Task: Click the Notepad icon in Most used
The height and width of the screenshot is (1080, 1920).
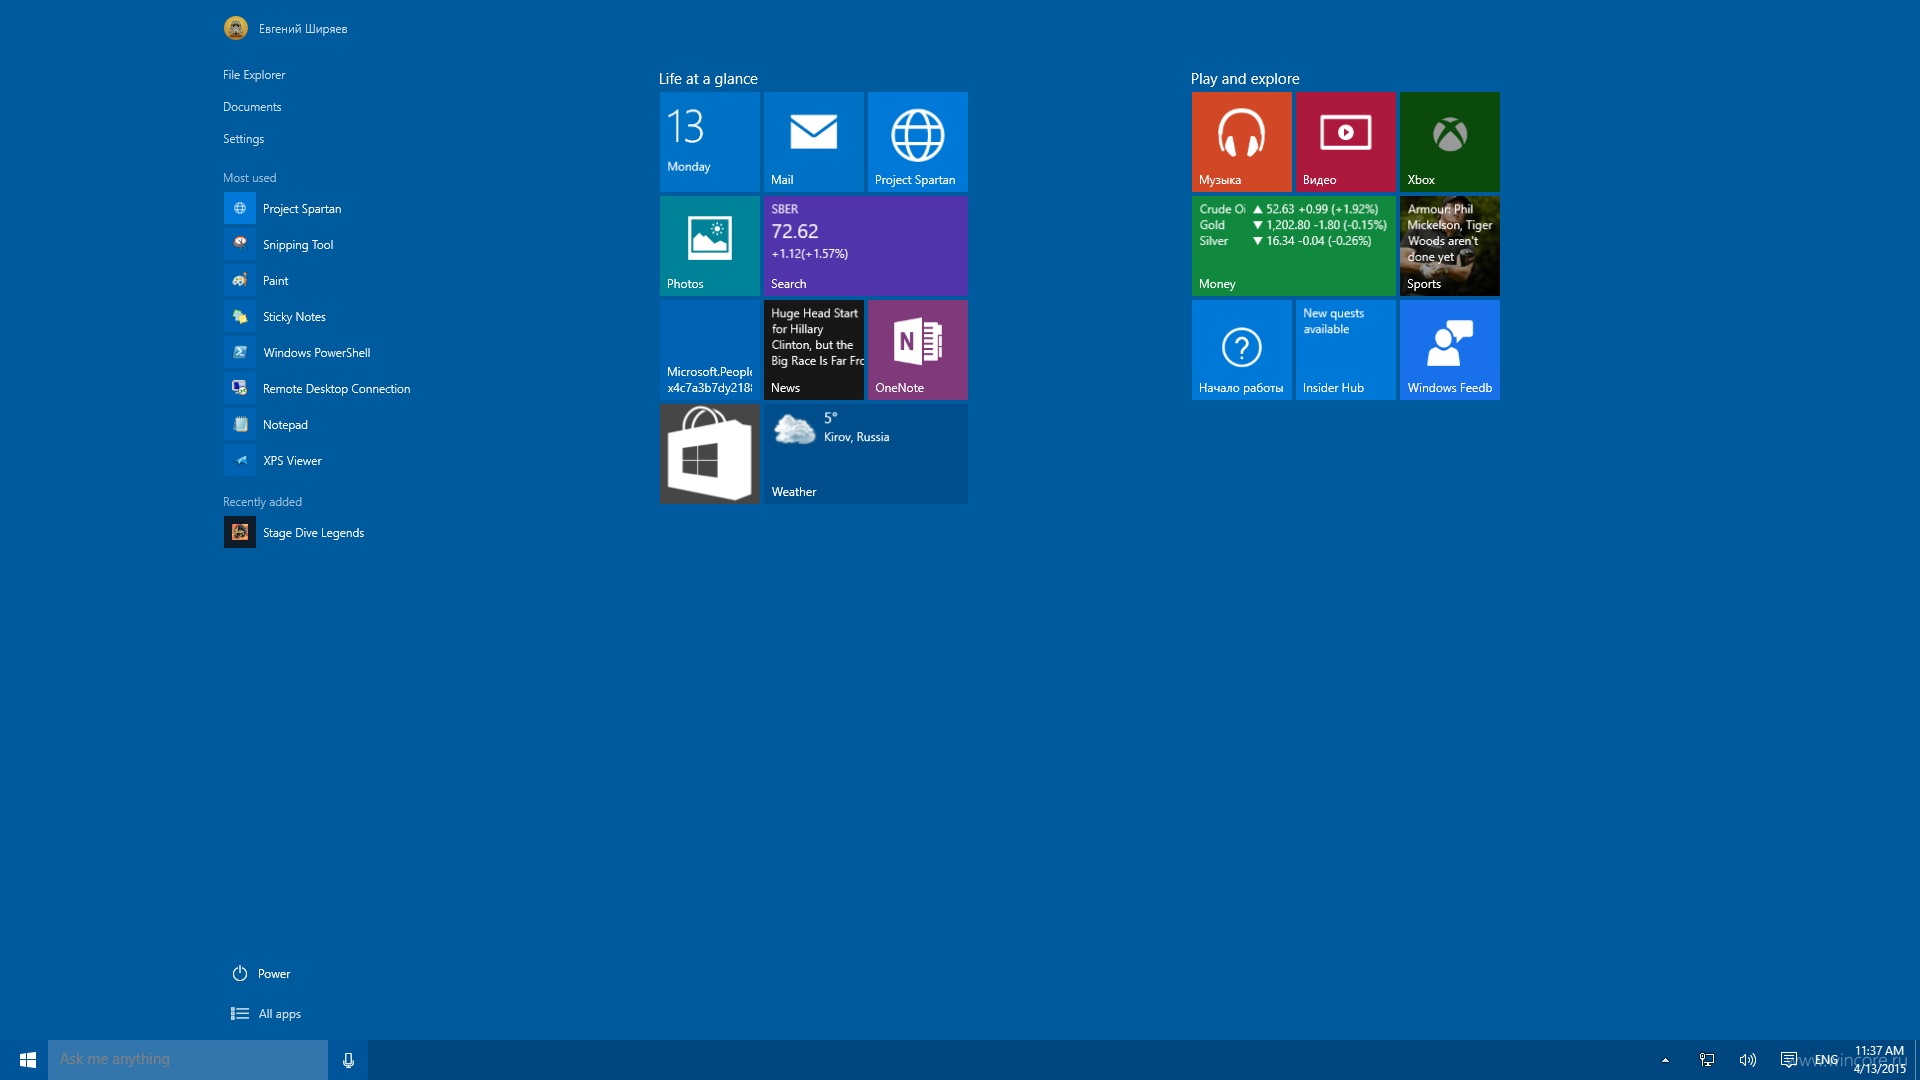Action: [x=240, y=425]
